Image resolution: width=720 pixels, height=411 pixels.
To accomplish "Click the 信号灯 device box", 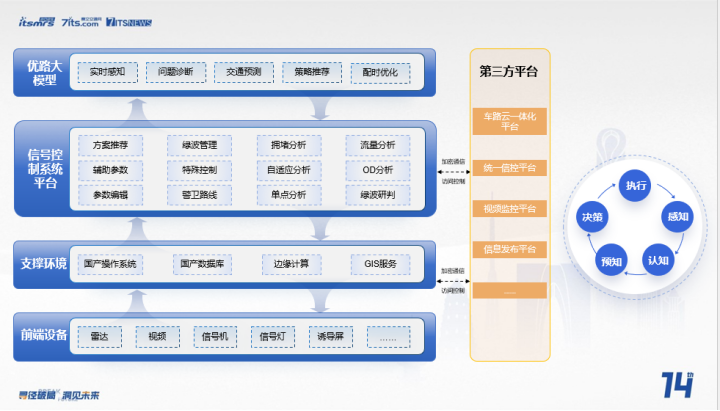I will point(273,337).
